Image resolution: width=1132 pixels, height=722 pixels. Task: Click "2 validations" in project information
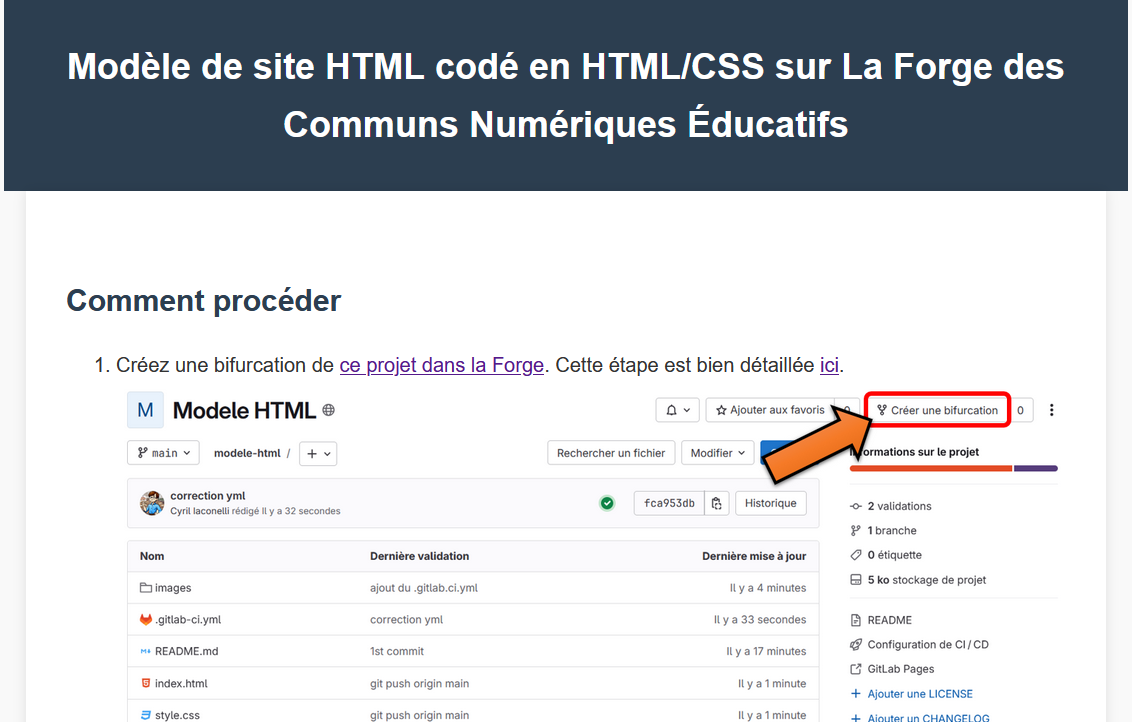pos(900,506)
